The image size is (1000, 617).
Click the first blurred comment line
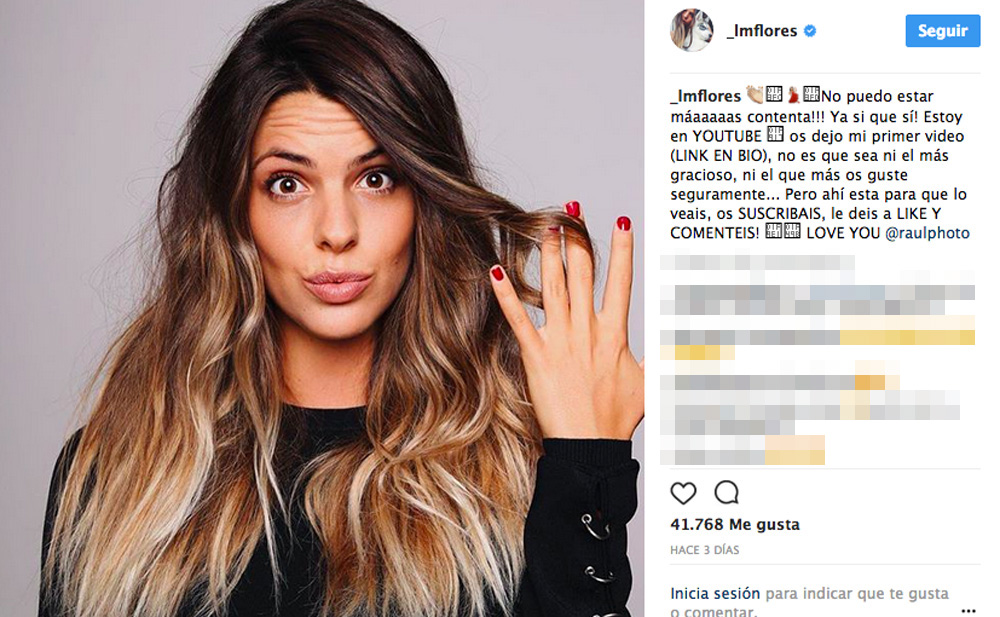(x=757, y=262)
